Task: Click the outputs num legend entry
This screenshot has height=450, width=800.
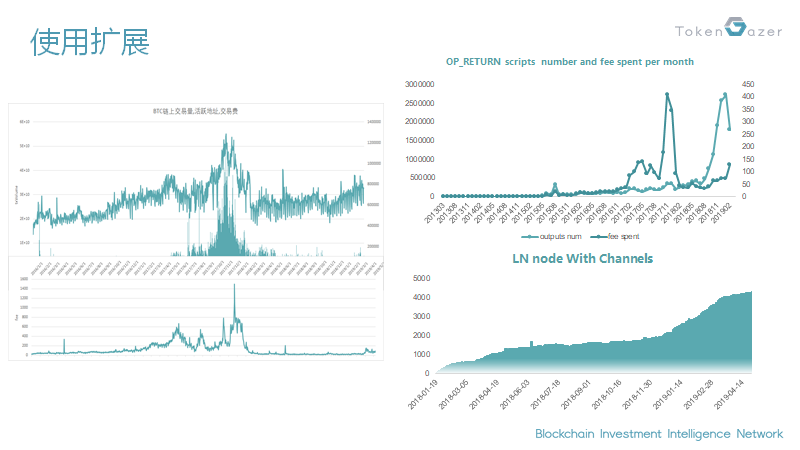Action: (x=552, y=236)
